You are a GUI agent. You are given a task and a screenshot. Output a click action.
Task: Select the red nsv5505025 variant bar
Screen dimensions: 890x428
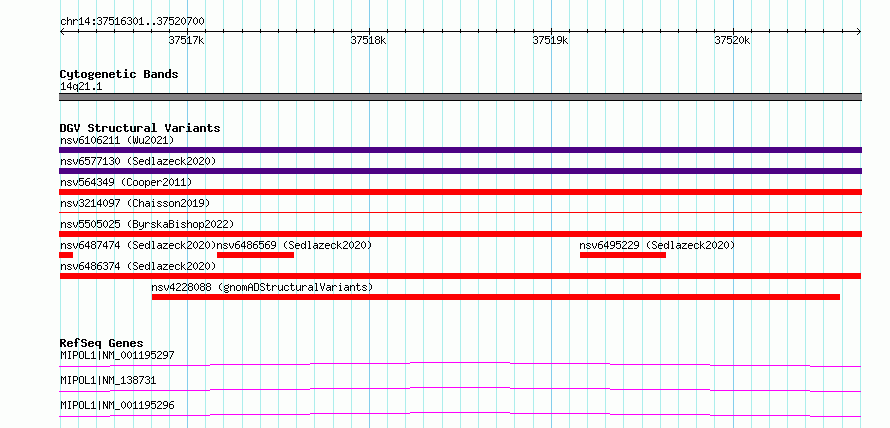[460, 234]
